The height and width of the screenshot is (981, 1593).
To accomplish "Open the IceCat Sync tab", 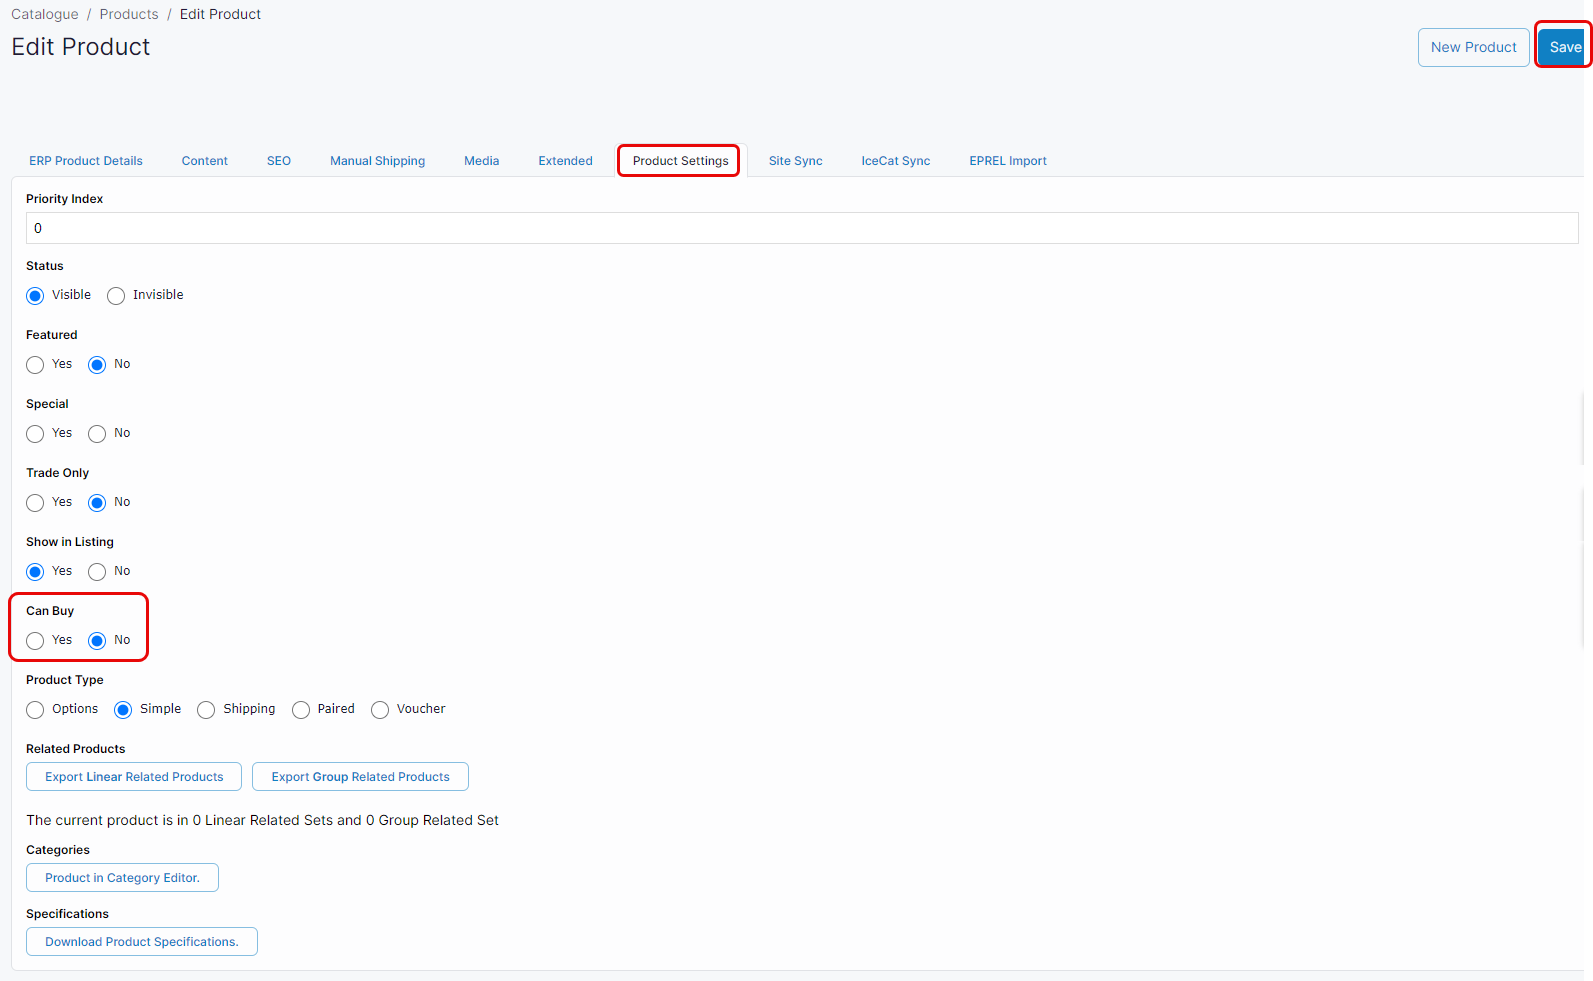I will (x=895, y=161).
